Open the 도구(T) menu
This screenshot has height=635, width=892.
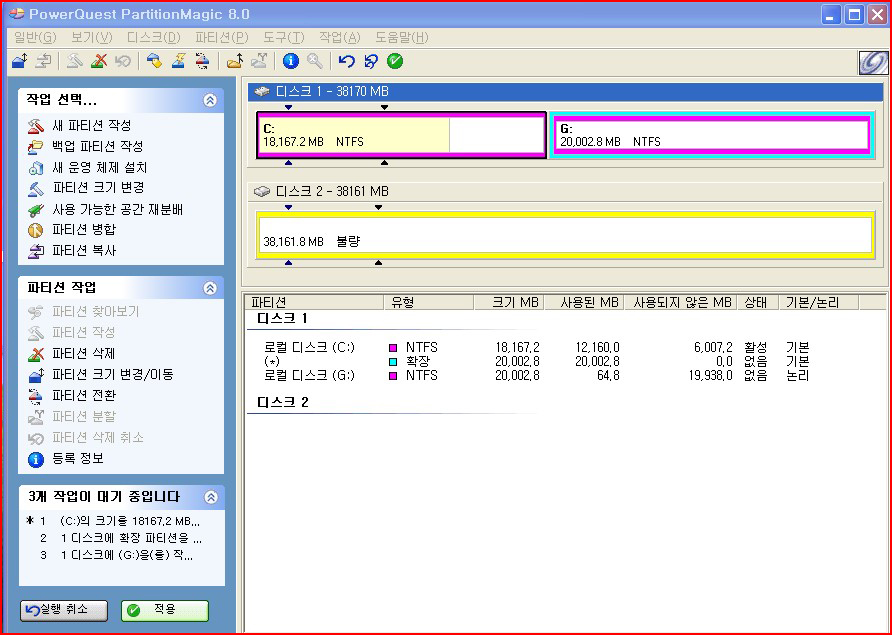click(283, 38)
